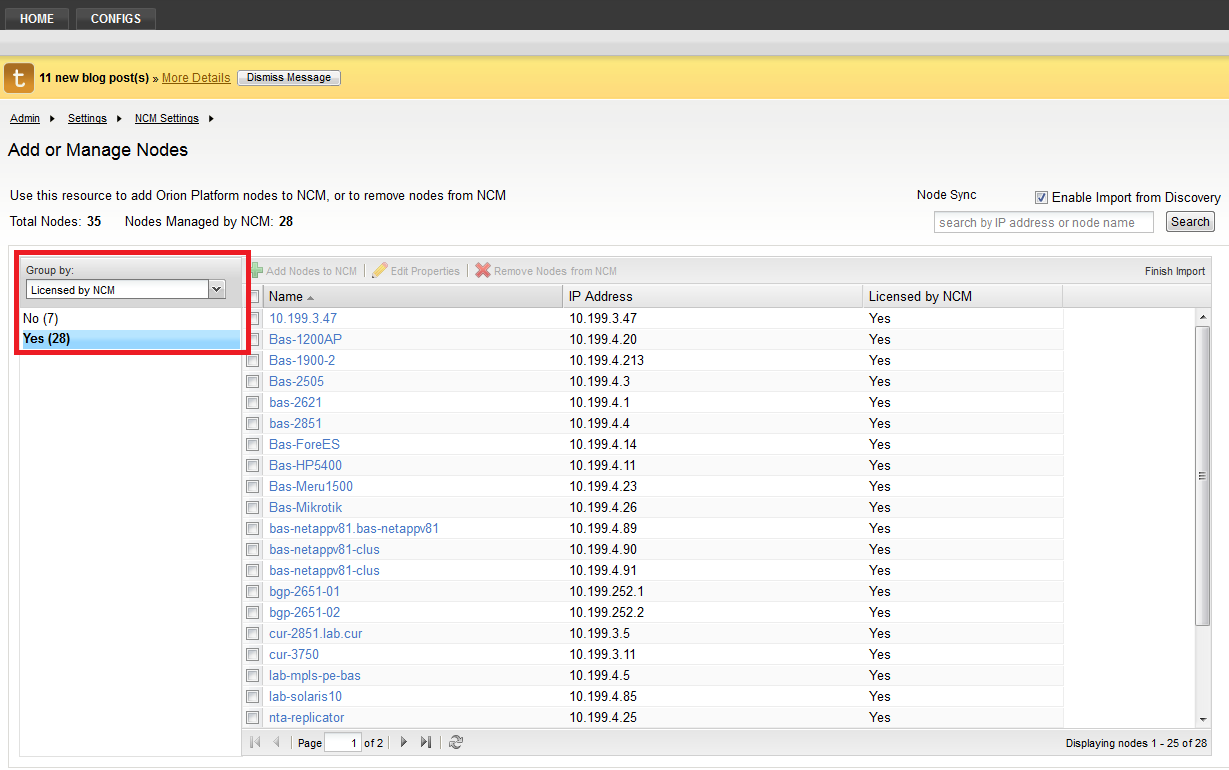Jump to the last page icon
Image resolution: width=1229 pixels, height=770 pixels.
pos(425,741)
